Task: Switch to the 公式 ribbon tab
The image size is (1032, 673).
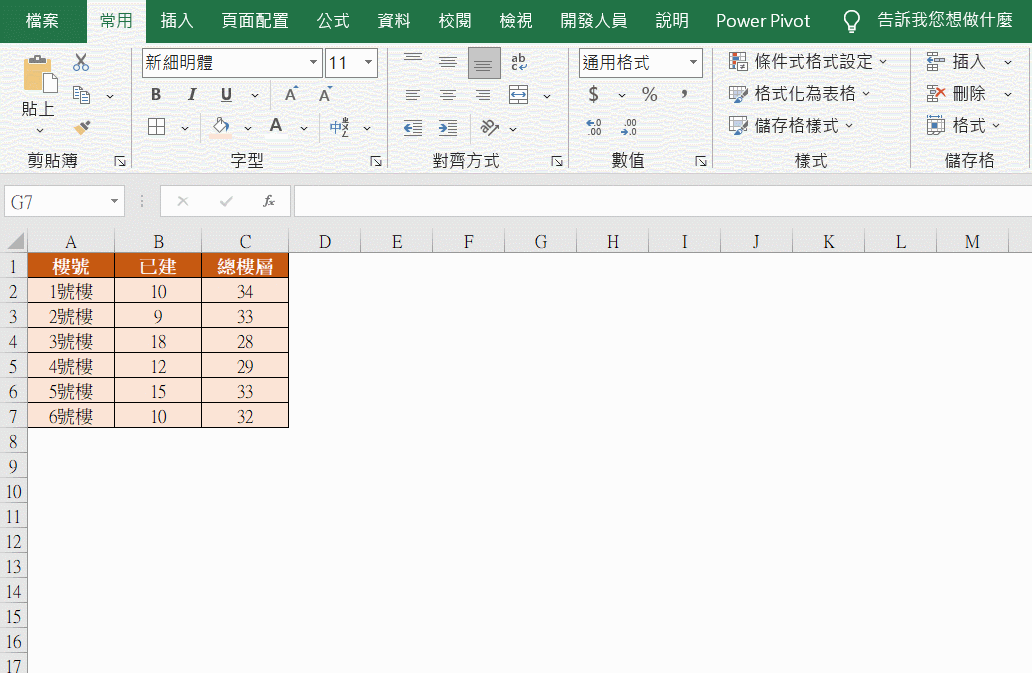Action: pyautogui.click(x=333, y=21)
